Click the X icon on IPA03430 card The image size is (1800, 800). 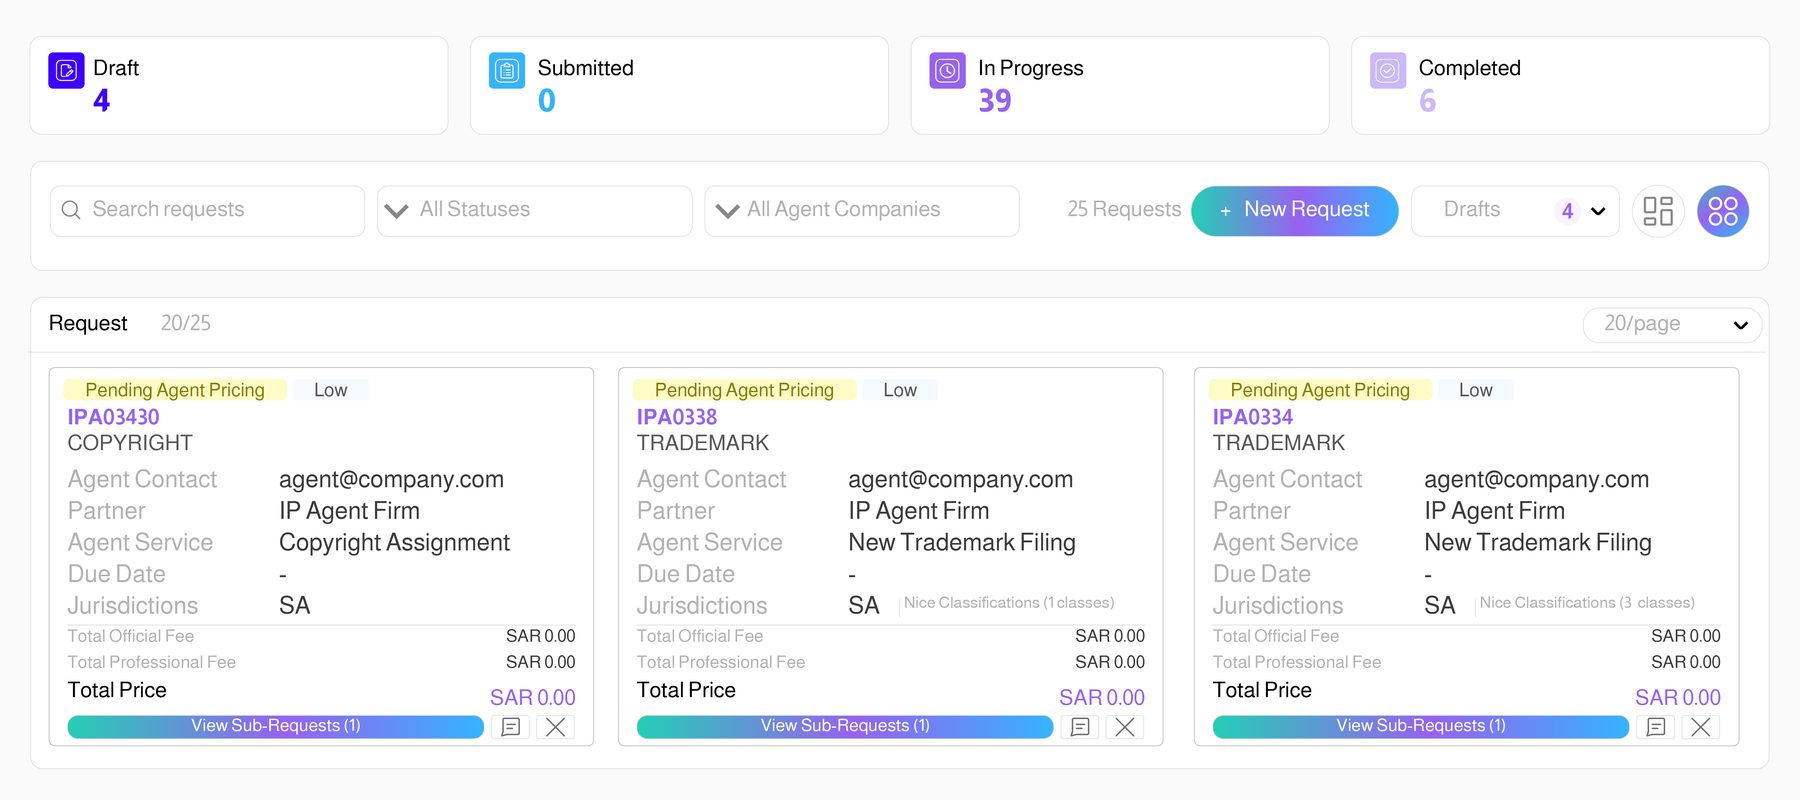point(556,727)
